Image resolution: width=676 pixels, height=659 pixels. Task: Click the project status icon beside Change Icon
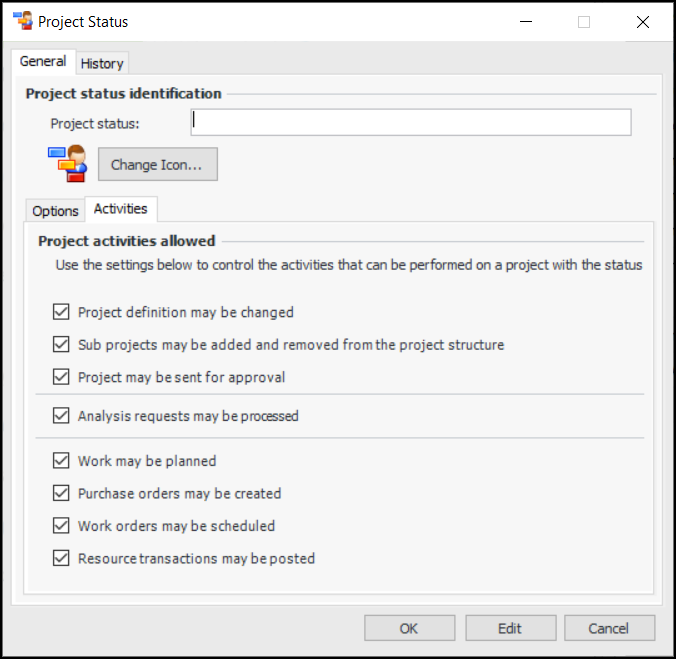(67, 164)
